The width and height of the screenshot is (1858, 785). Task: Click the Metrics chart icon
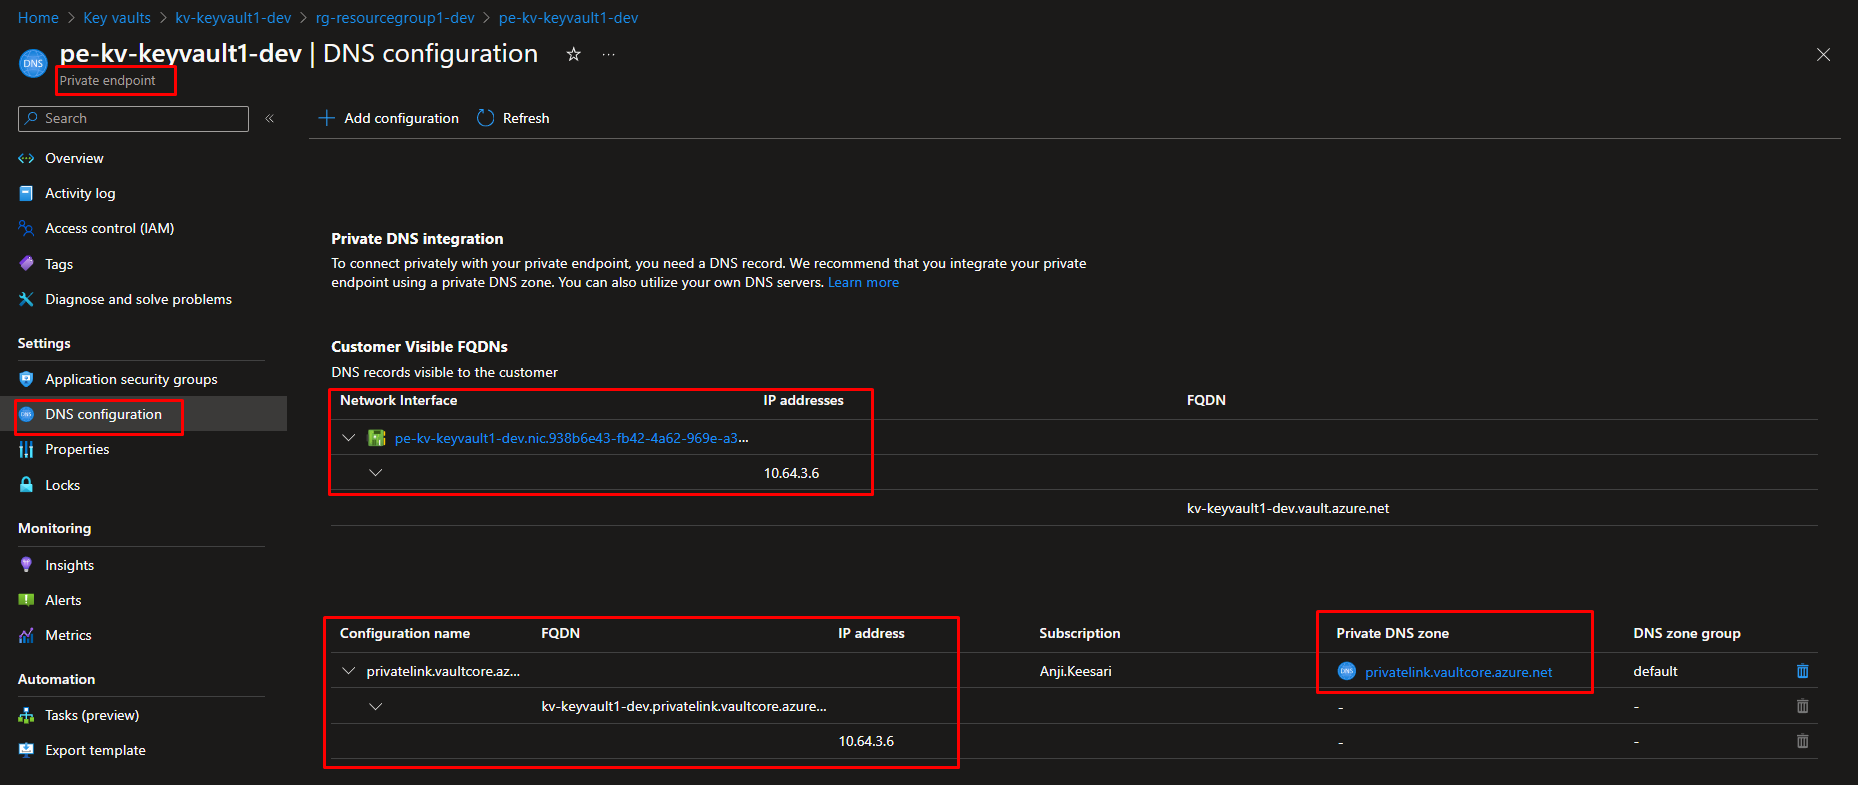(x=26, y=635)
